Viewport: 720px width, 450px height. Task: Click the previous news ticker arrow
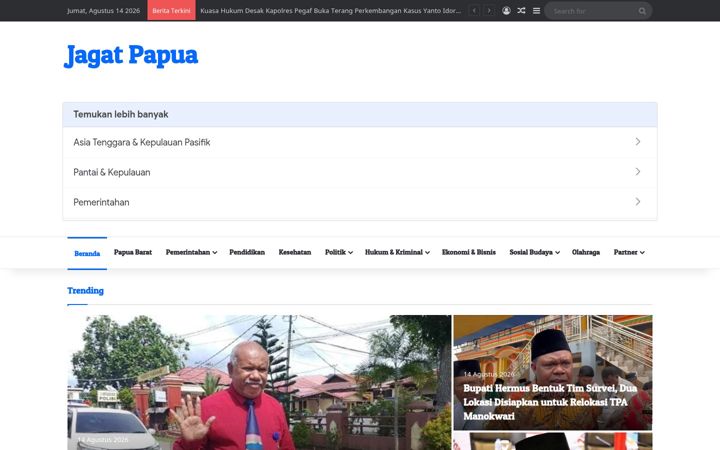coord(474,11)
